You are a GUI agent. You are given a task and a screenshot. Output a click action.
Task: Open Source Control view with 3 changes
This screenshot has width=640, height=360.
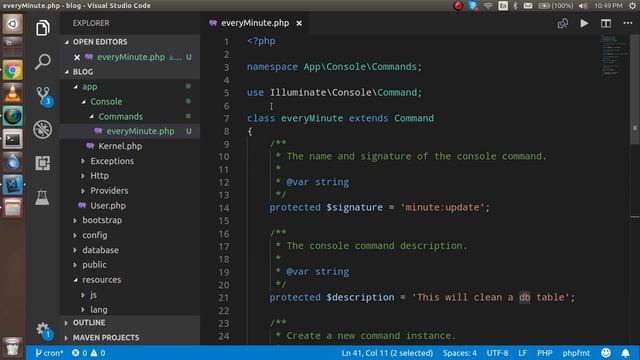coord(43,96)
